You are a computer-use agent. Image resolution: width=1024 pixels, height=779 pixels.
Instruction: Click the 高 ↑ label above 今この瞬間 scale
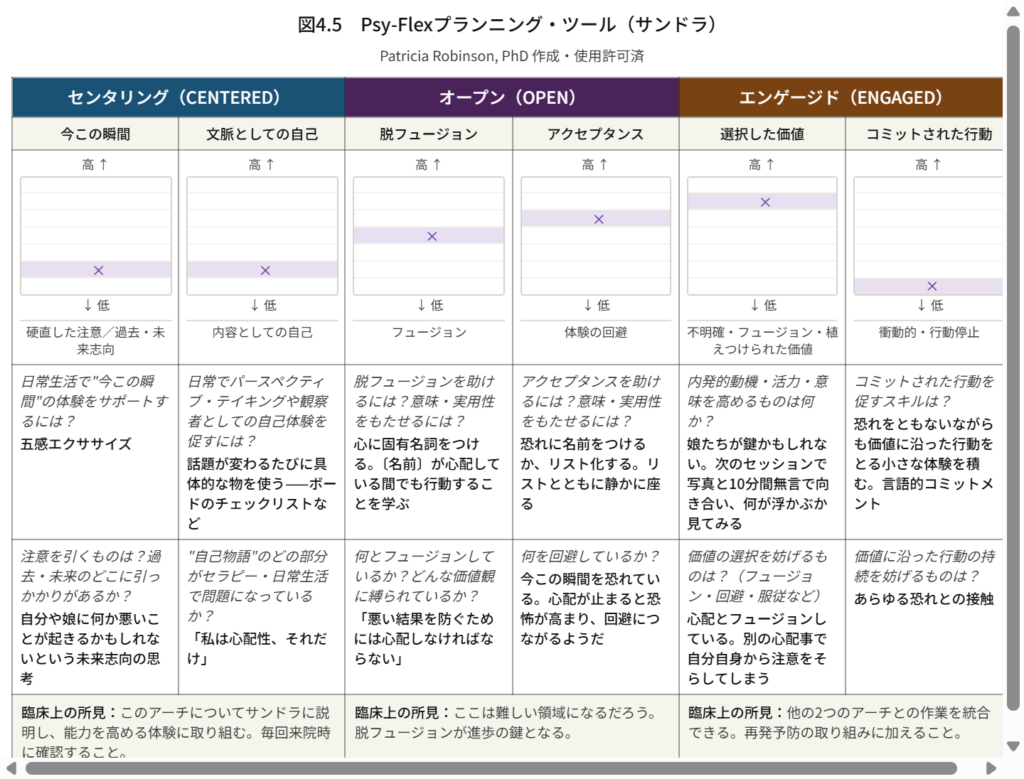(95, 165)
